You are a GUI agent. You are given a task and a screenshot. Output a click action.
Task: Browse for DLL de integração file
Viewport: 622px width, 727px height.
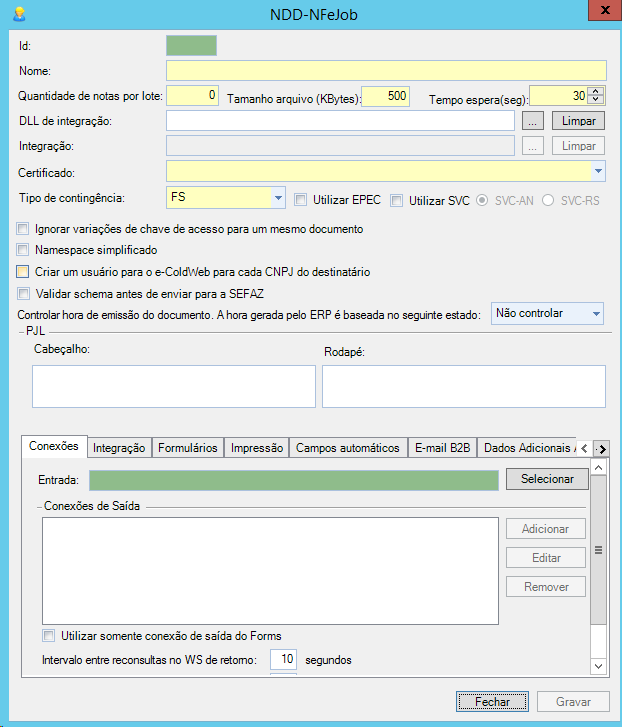click(533, 121)
